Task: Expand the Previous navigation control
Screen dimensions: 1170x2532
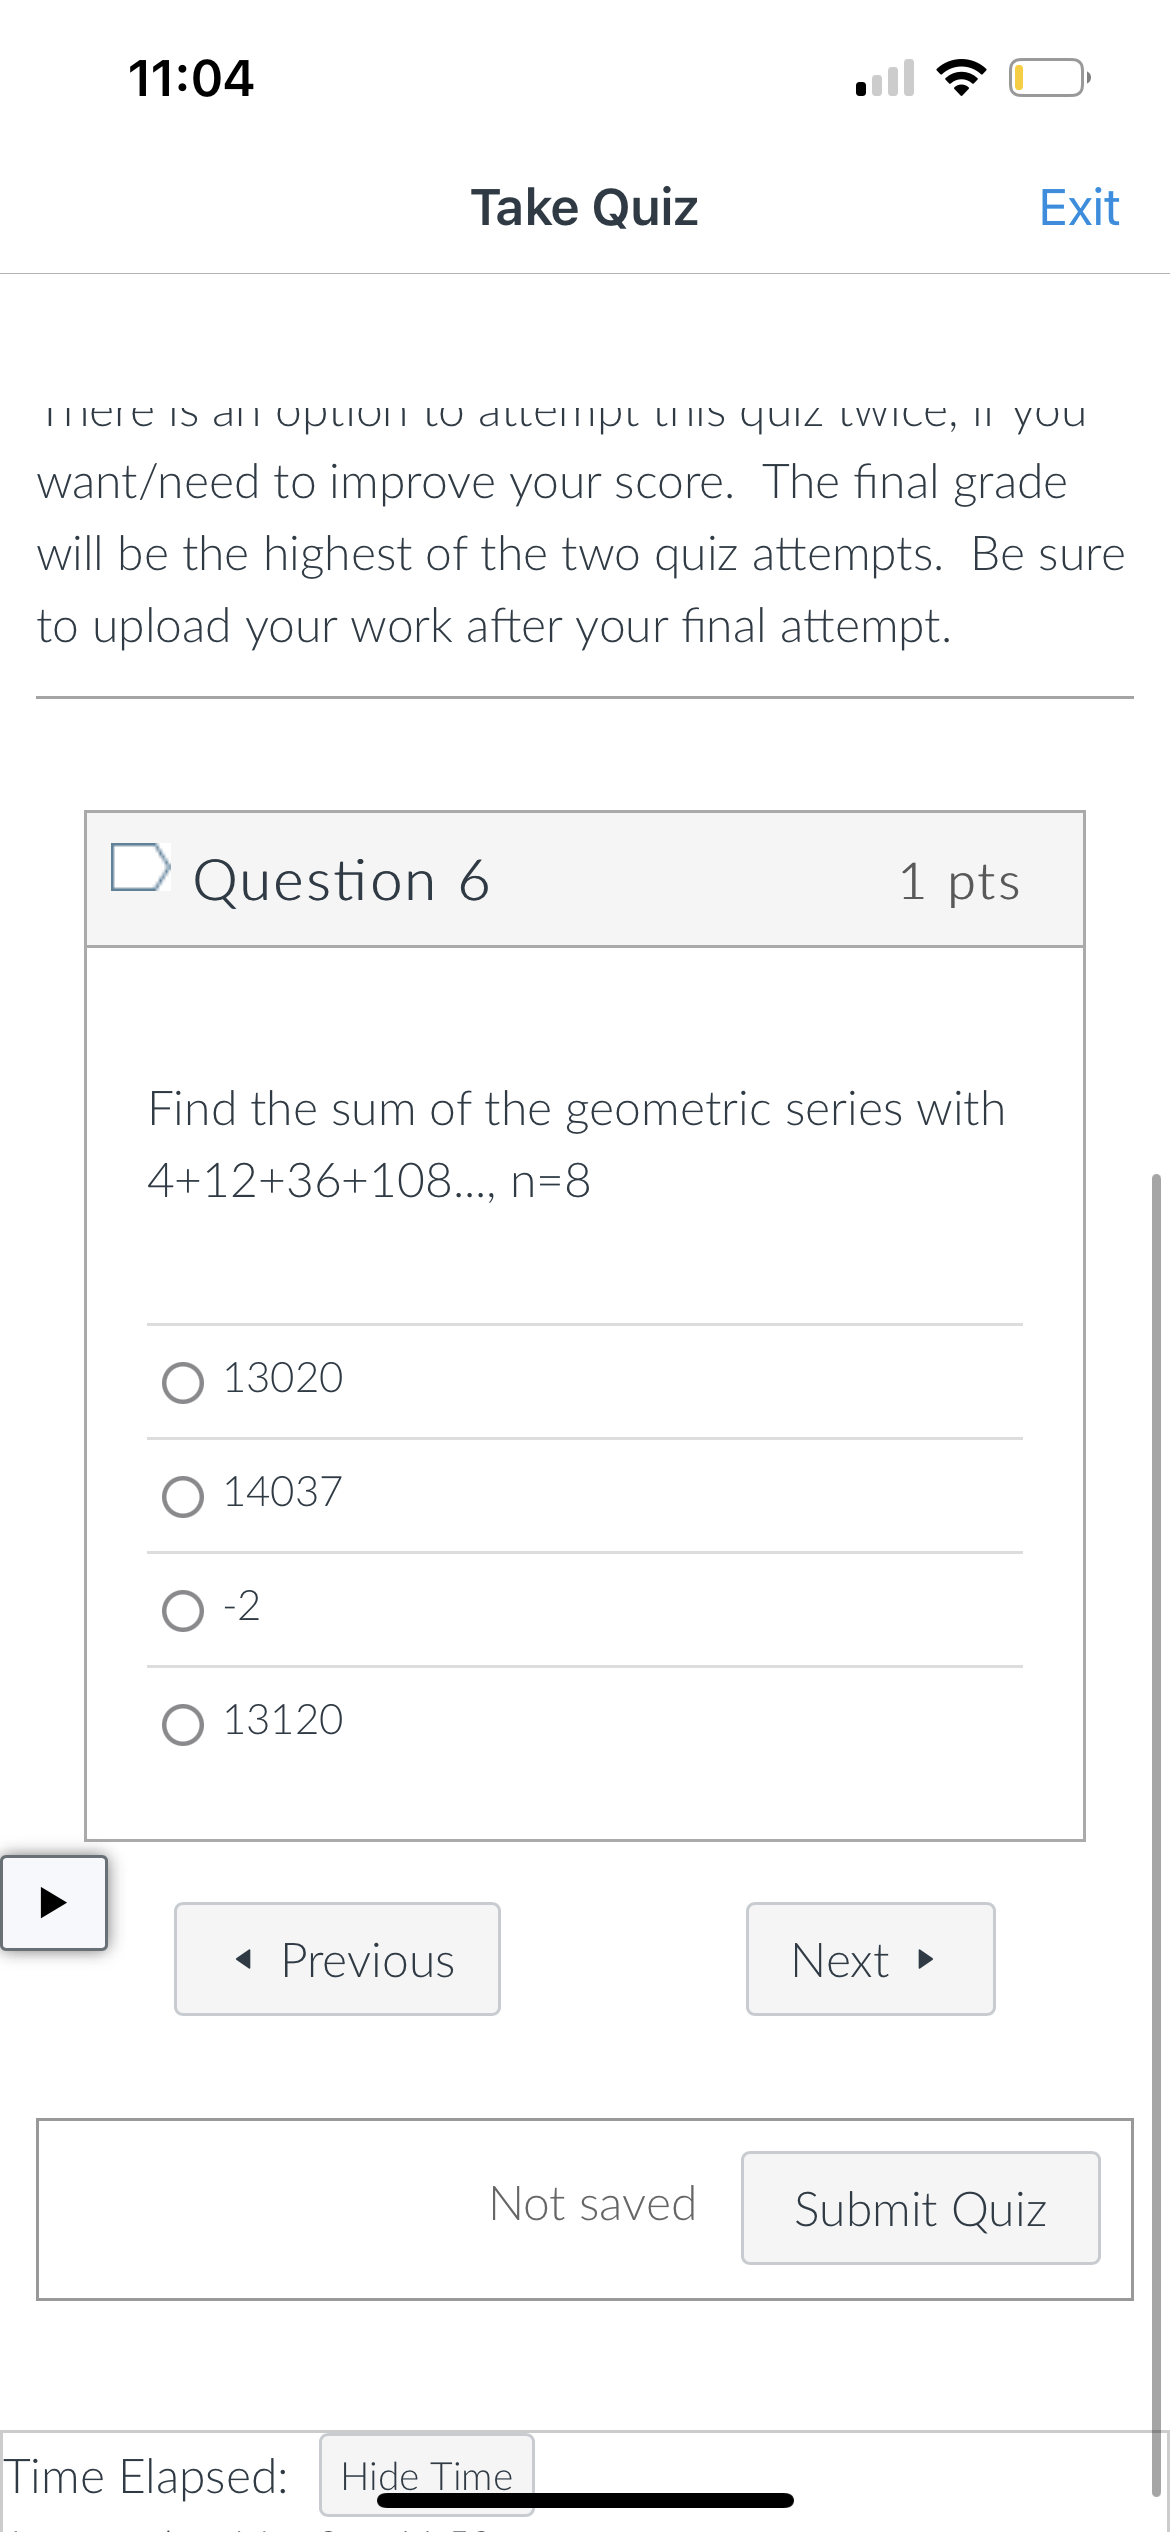Action: pyautogui.click(x=337, y=1959)
